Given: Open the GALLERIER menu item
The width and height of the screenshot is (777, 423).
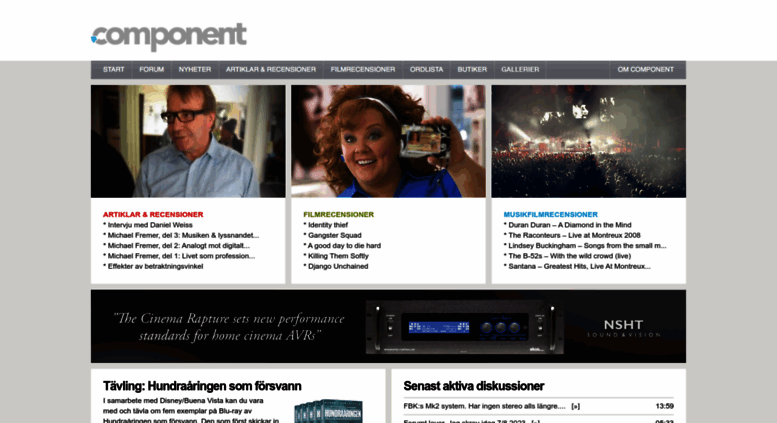Looking at the screenshot, I should [520, 69].
